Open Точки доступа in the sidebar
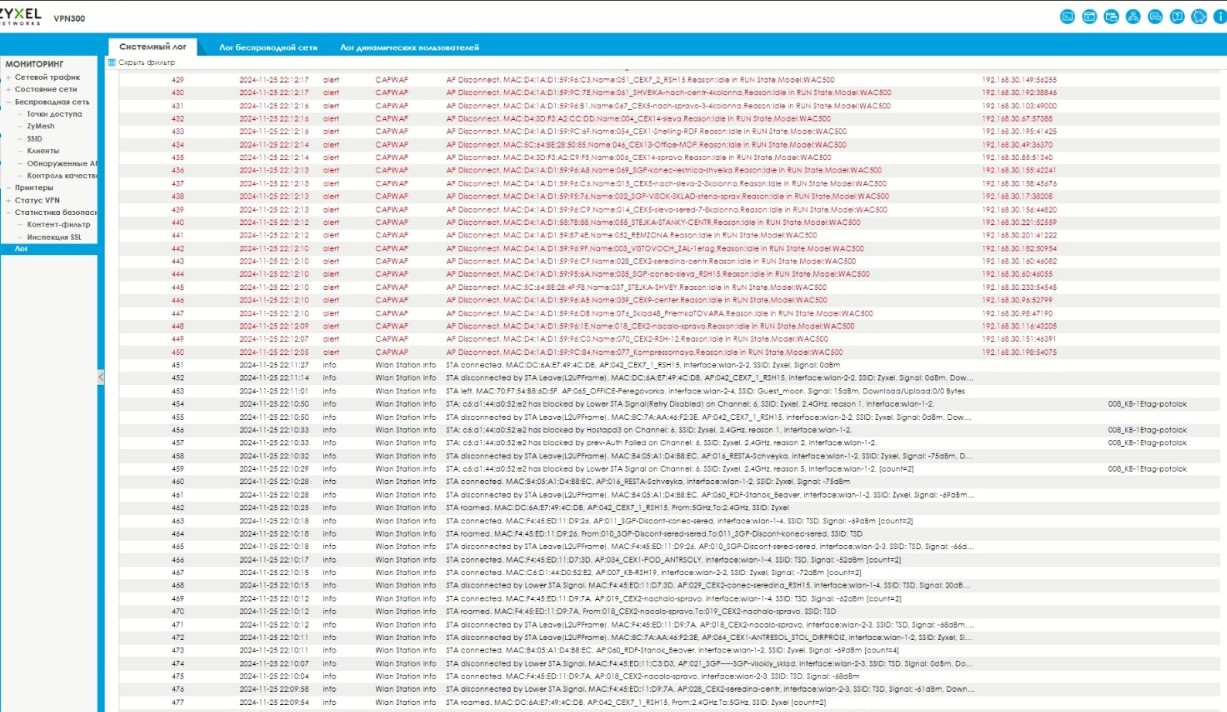This screenshot has height=712, width=1227. 55,114
